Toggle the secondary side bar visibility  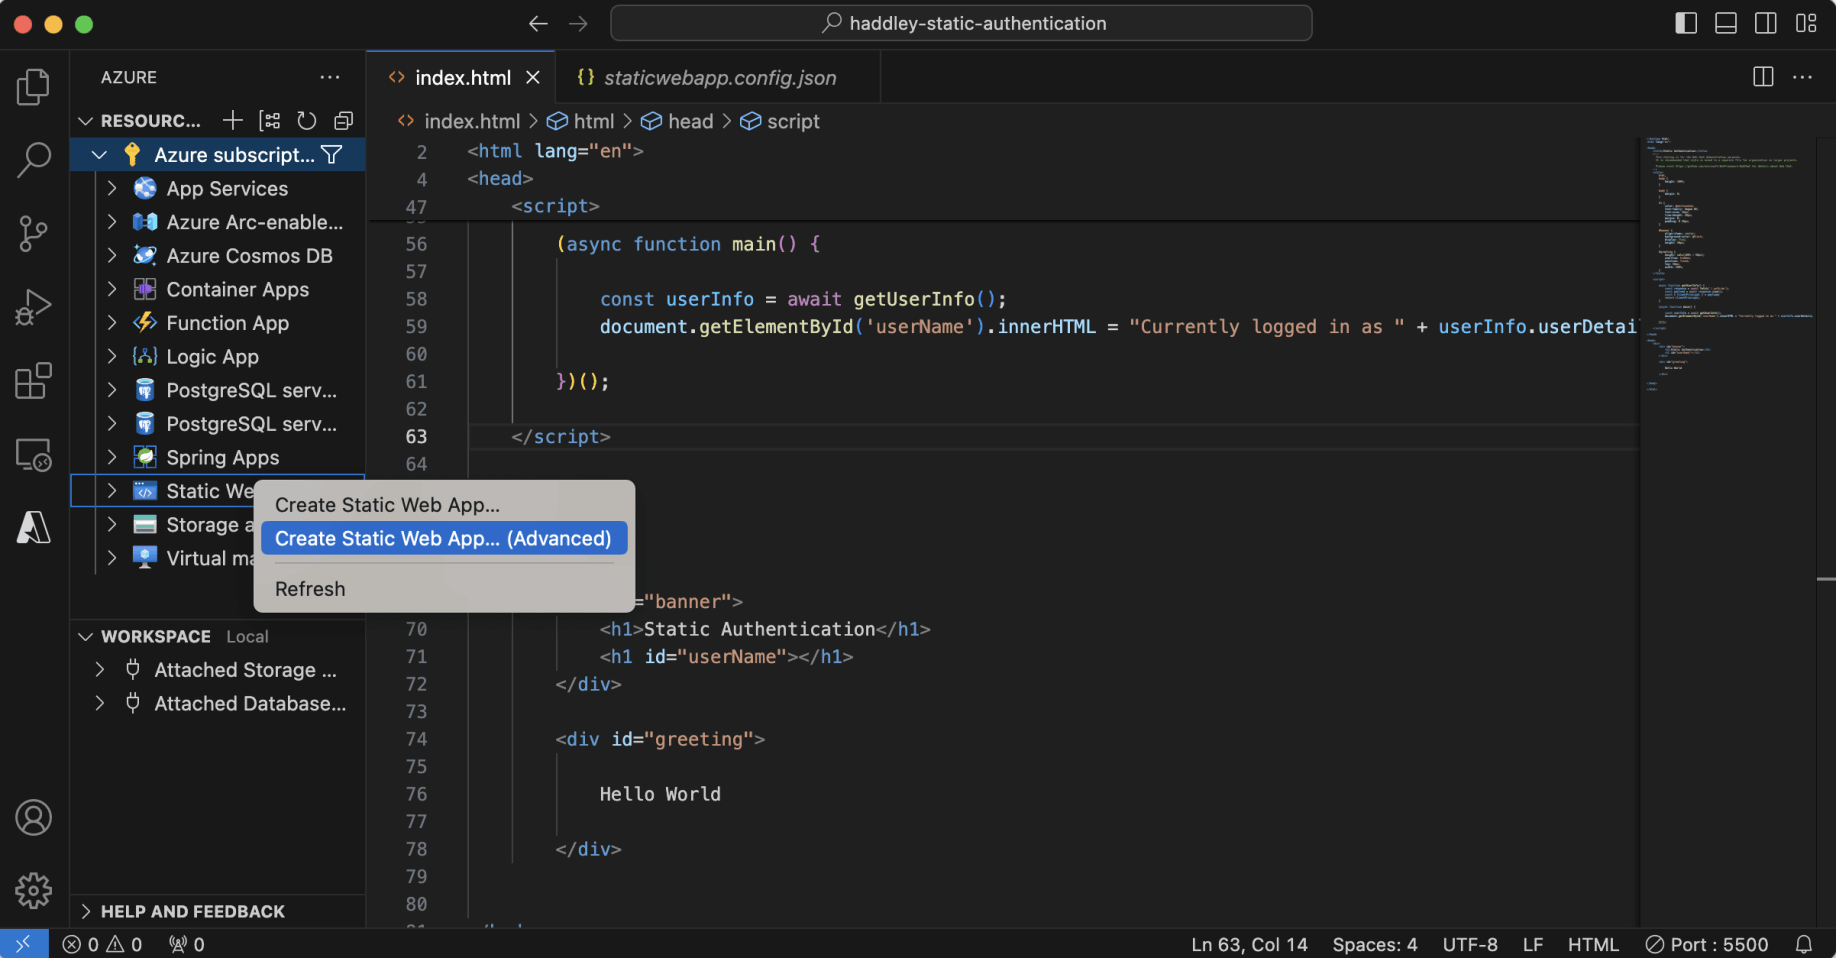click(1766, 23)
